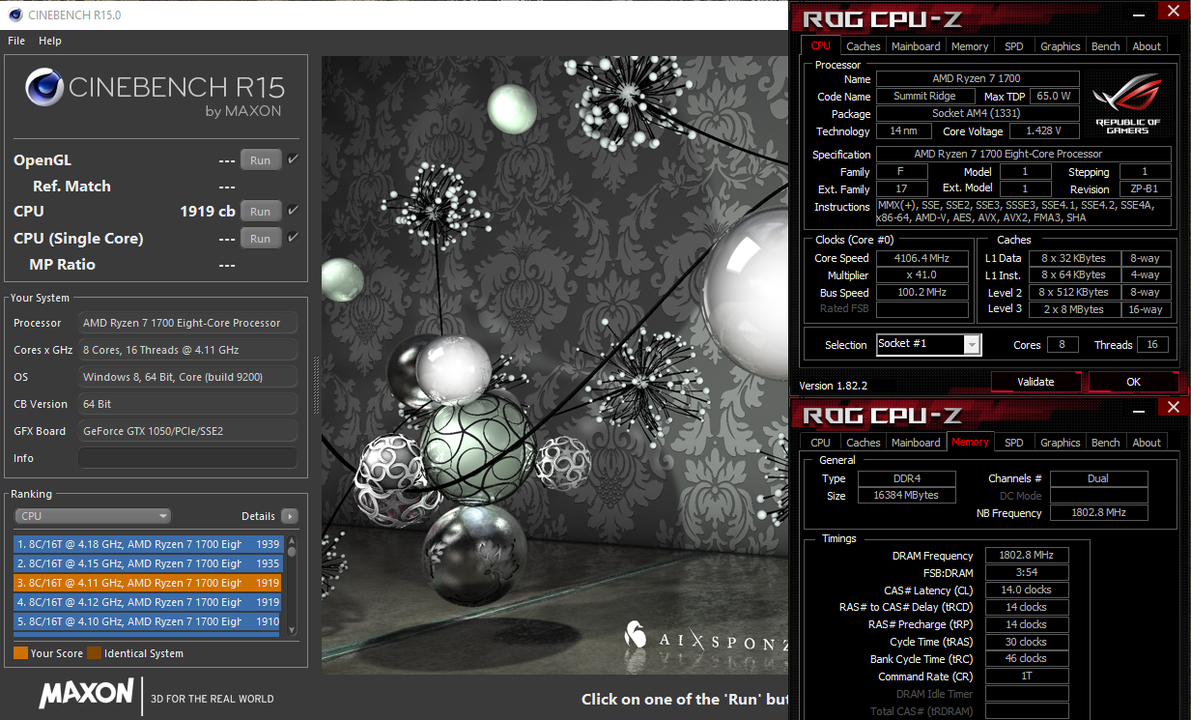Viewport: 1191px width, 720px height.
Task: Click the Core Speed 4106.4 MHz value
Action: point(922,258)
